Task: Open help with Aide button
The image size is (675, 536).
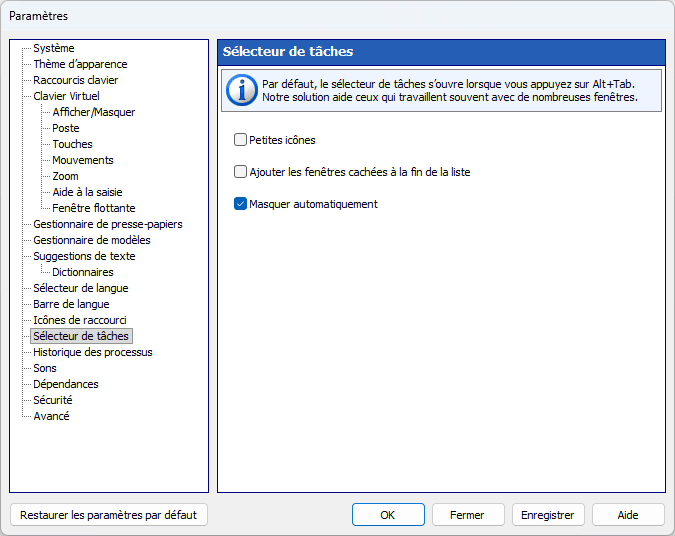Action: pyautogui.click(x=628, y=515)
